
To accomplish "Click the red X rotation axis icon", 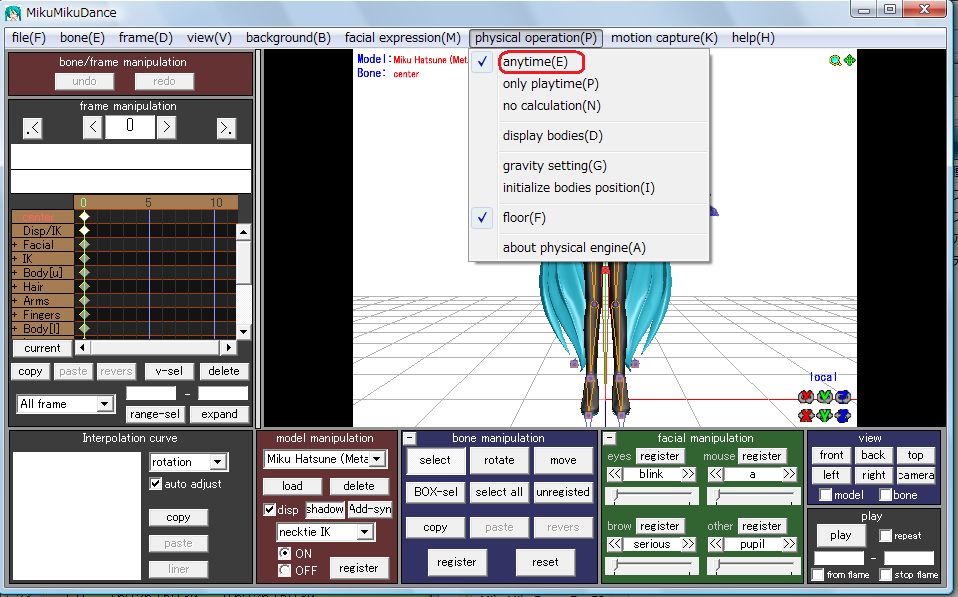I will [806, 397].
